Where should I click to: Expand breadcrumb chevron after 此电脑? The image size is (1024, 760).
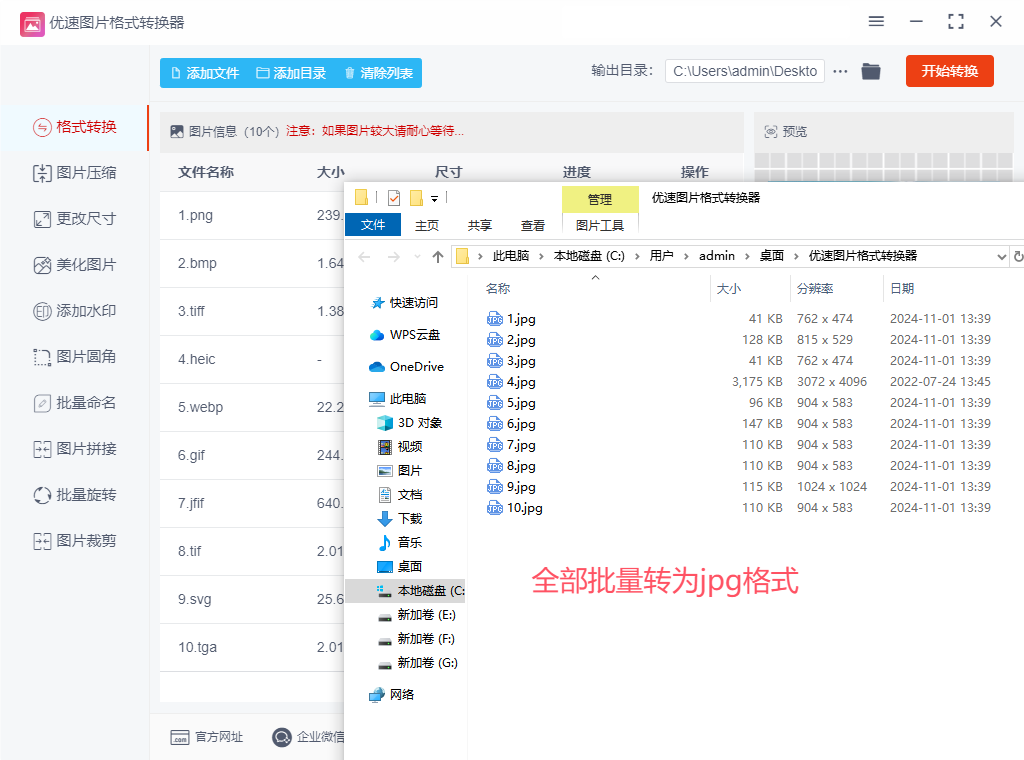coord(541,256)
